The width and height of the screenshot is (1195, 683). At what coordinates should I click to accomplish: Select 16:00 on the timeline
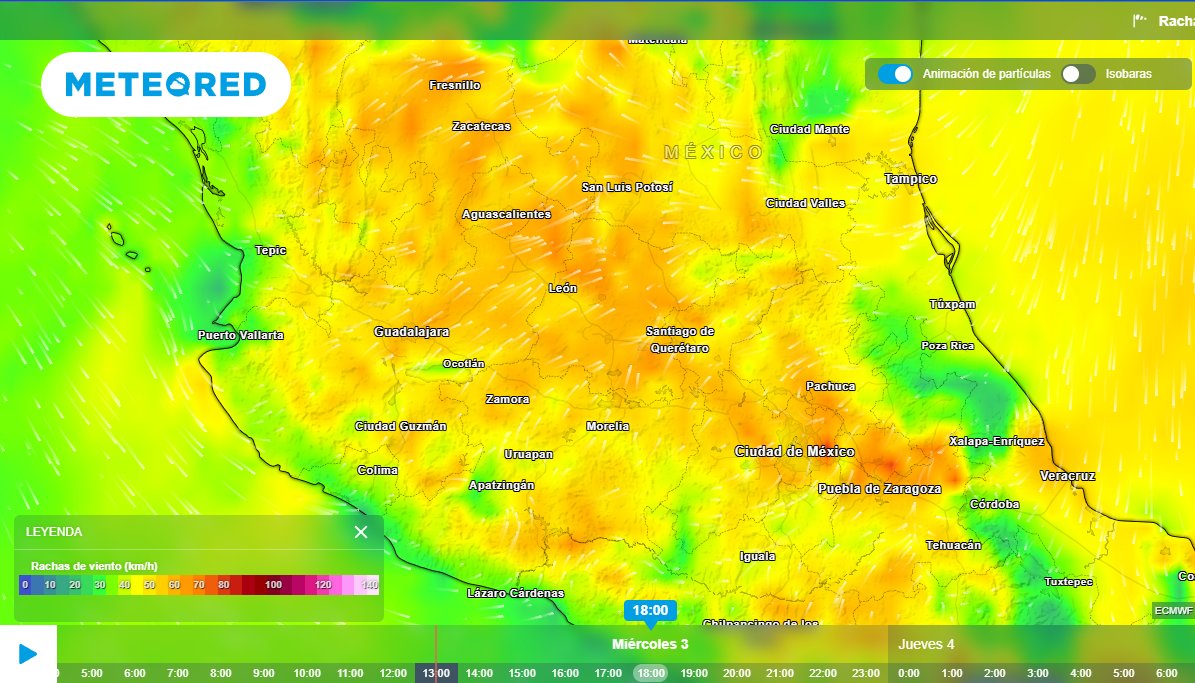click(565, 673)
